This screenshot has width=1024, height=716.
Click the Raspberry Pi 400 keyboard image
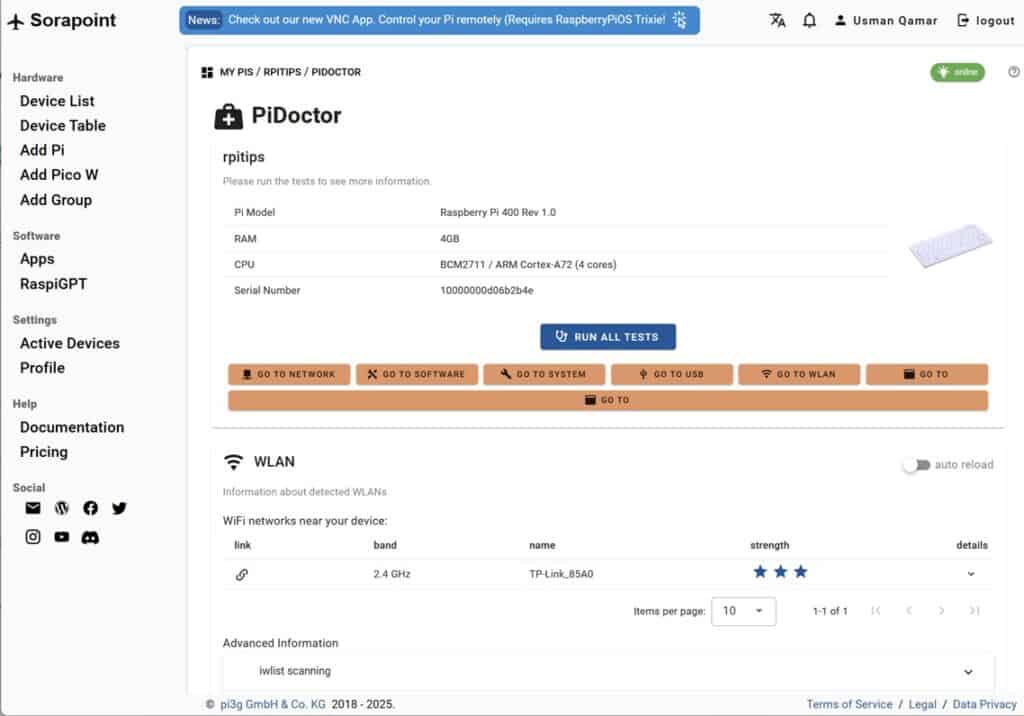pos(950,246)
